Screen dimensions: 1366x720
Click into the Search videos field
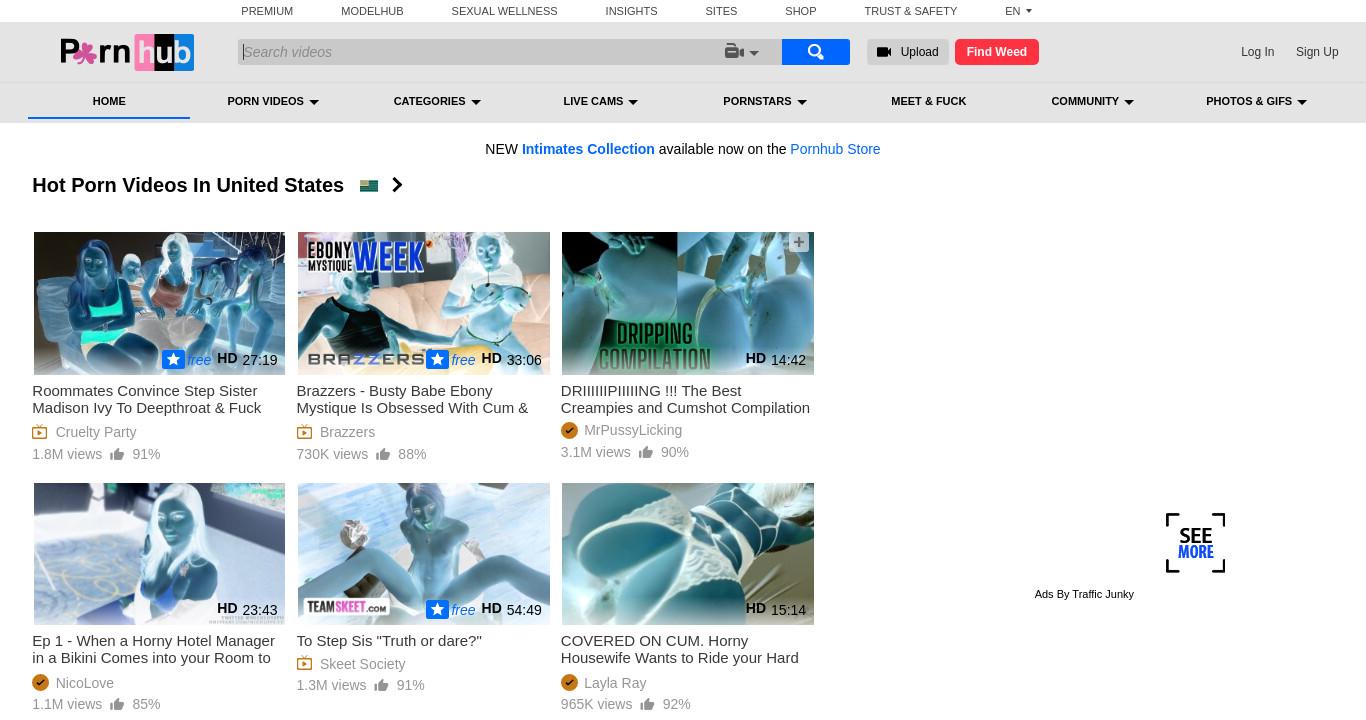tap(480, 52)
